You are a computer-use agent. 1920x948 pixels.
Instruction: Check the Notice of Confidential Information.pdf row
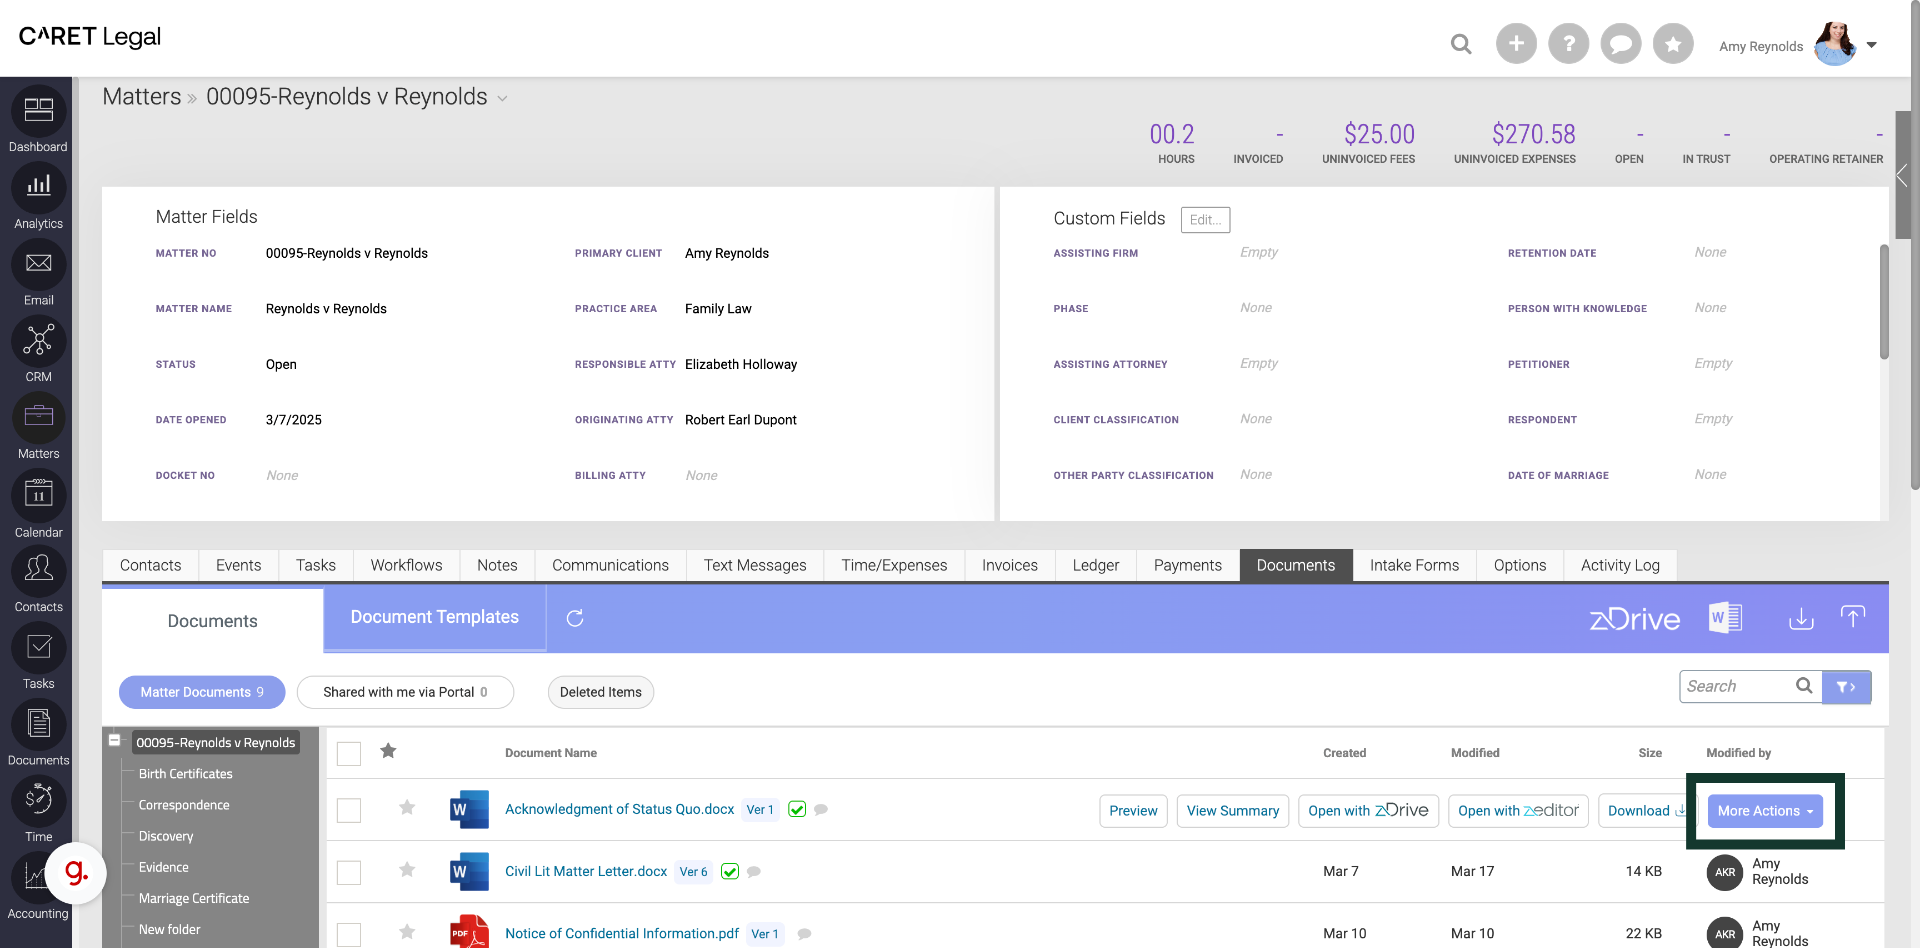tap(349, 934)
